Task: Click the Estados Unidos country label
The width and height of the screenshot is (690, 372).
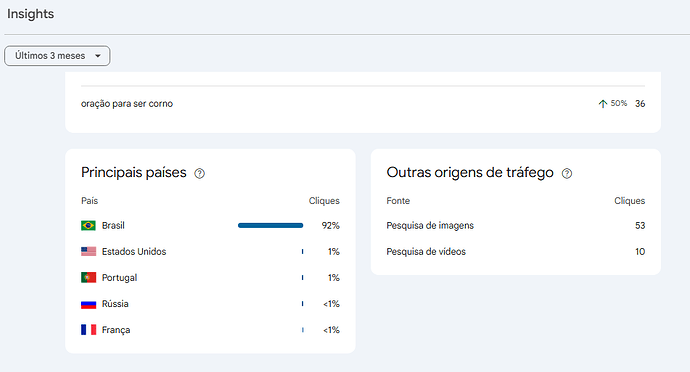Action: pyautogui.click(x=134, y=251)
